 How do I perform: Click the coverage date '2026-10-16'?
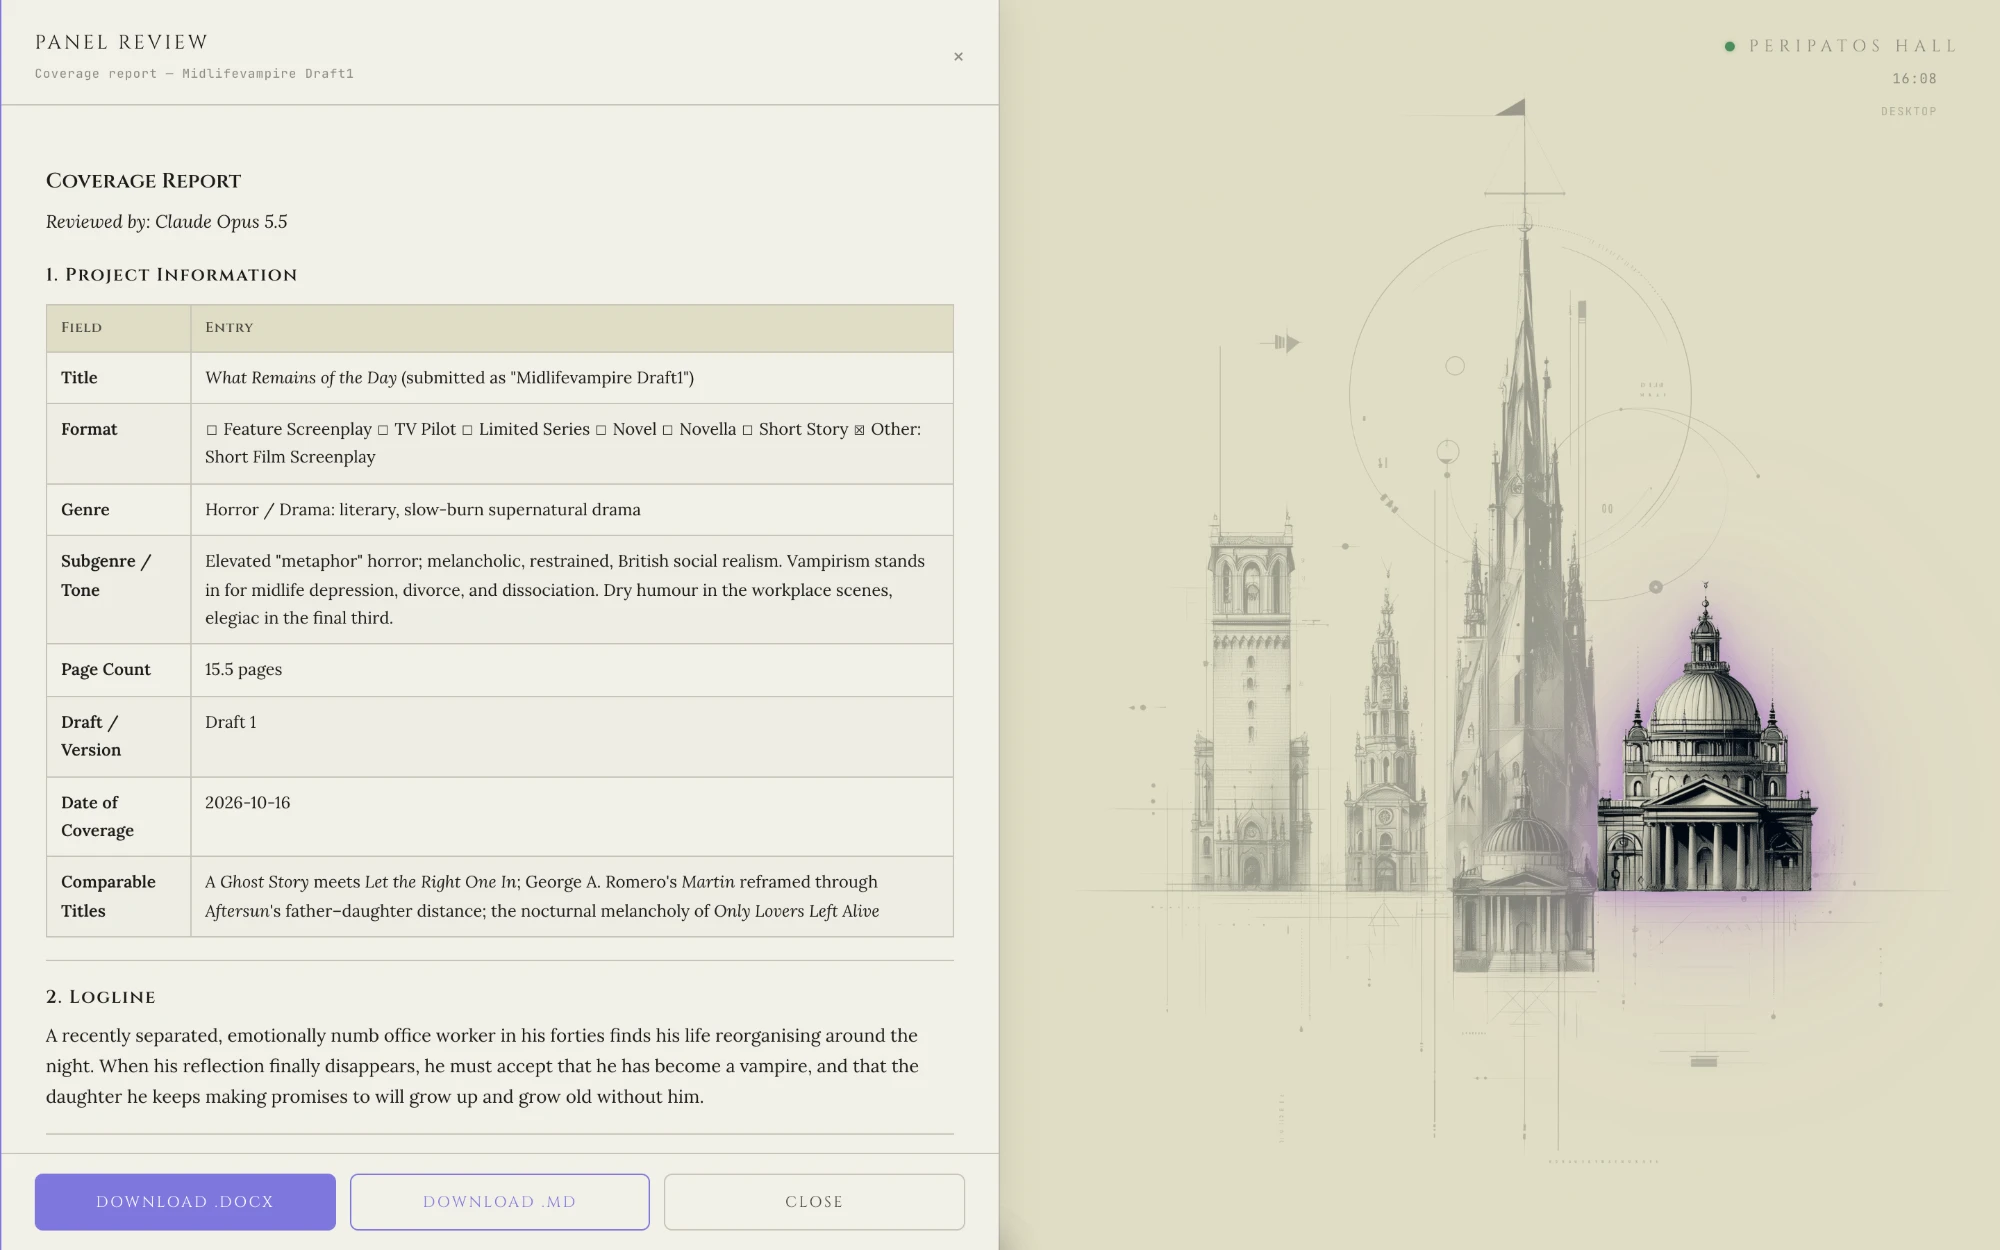pos(247,803)
